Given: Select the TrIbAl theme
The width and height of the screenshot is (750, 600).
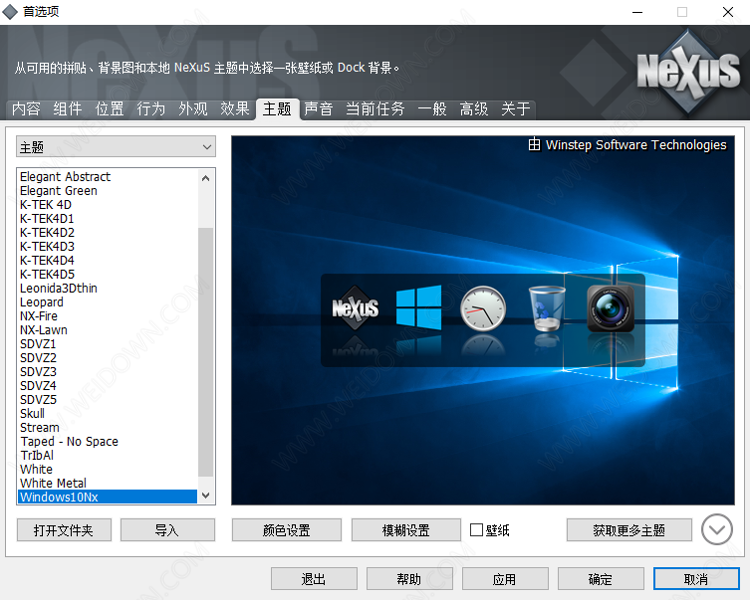Looking at the screenshot, I should 107,455.
